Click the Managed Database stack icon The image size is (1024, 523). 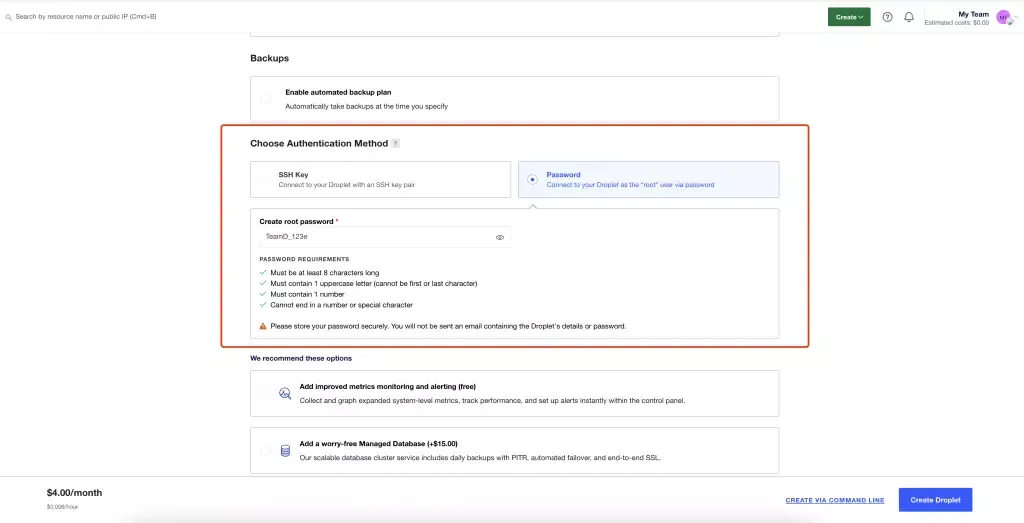pos(285,451)
